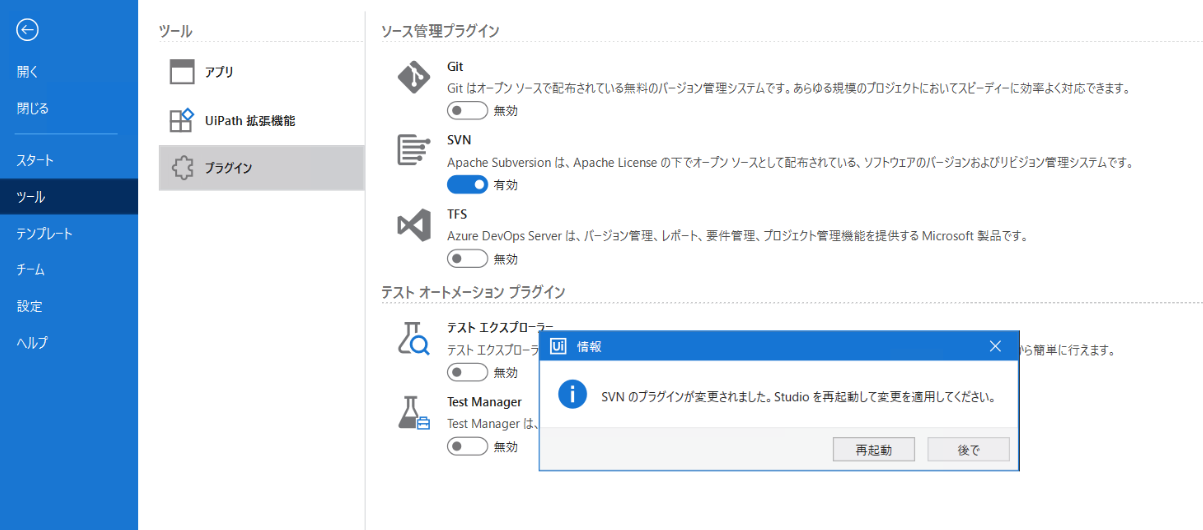
Task: Click the 後で button
Action: coord(968,449)
